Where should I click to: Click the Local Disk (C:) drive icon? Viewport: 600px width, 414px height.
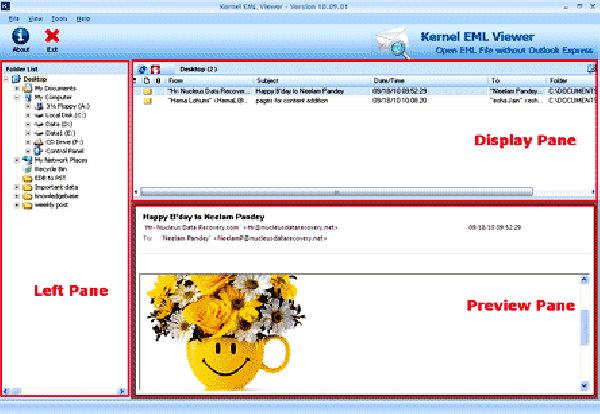(39, 115)
